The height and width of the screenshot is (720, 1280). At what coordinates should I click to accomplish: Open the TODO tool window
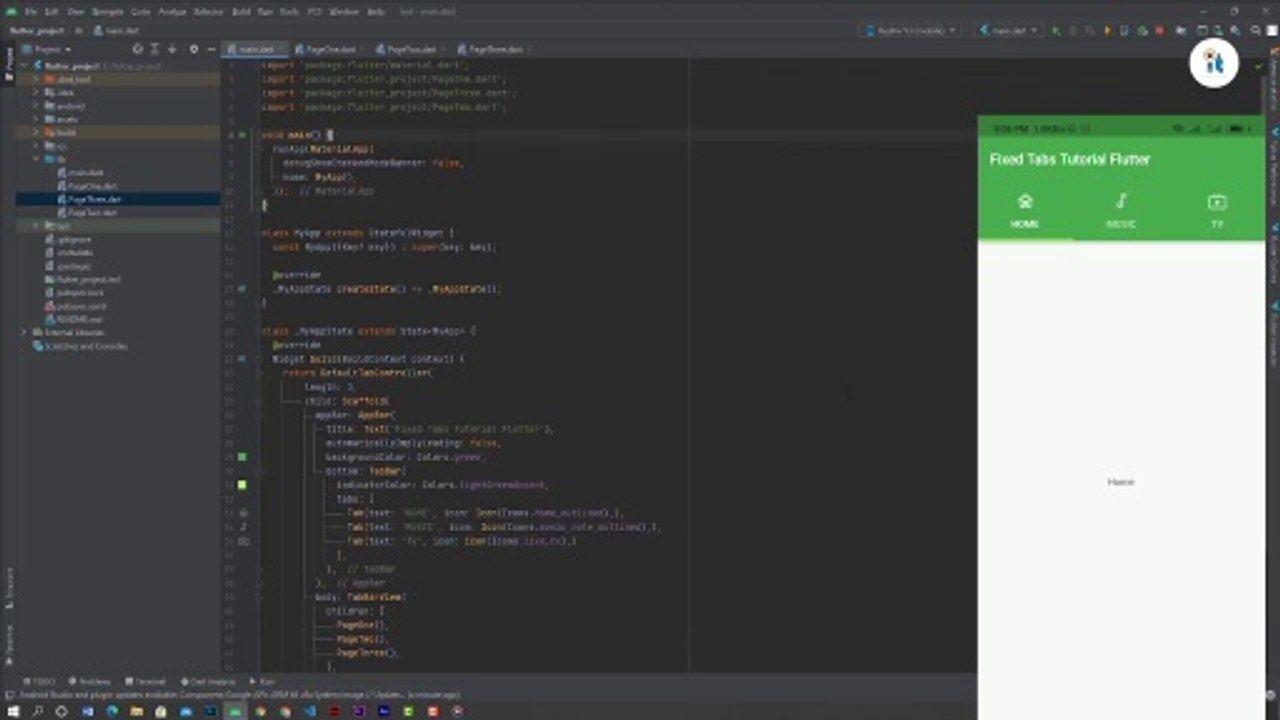[x=40, y=682]
